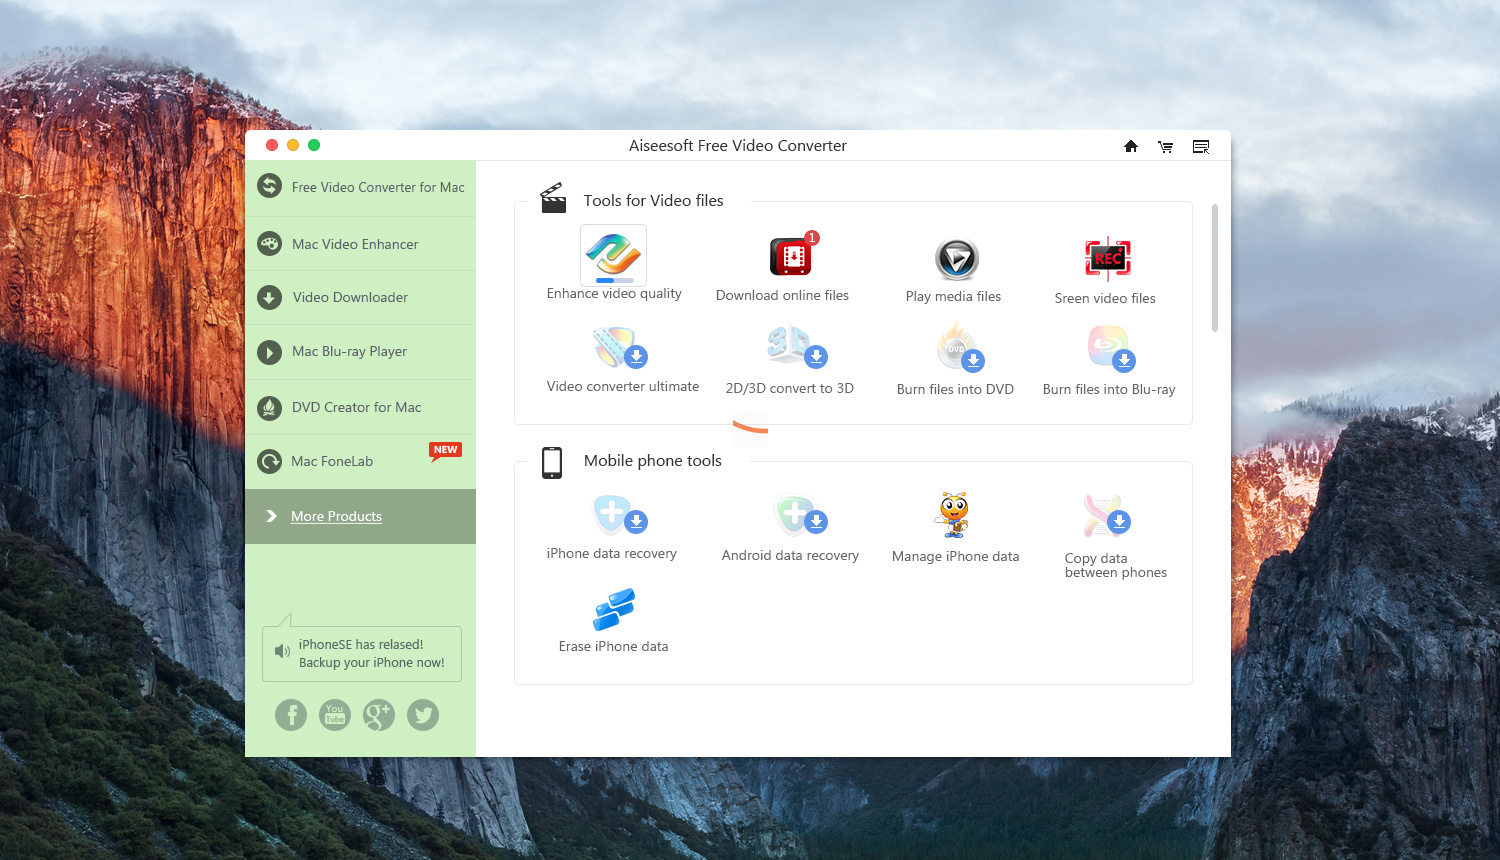Open the Twitter social icon
Viewport: 1500px width, 860px height.
tap(423, 715)
